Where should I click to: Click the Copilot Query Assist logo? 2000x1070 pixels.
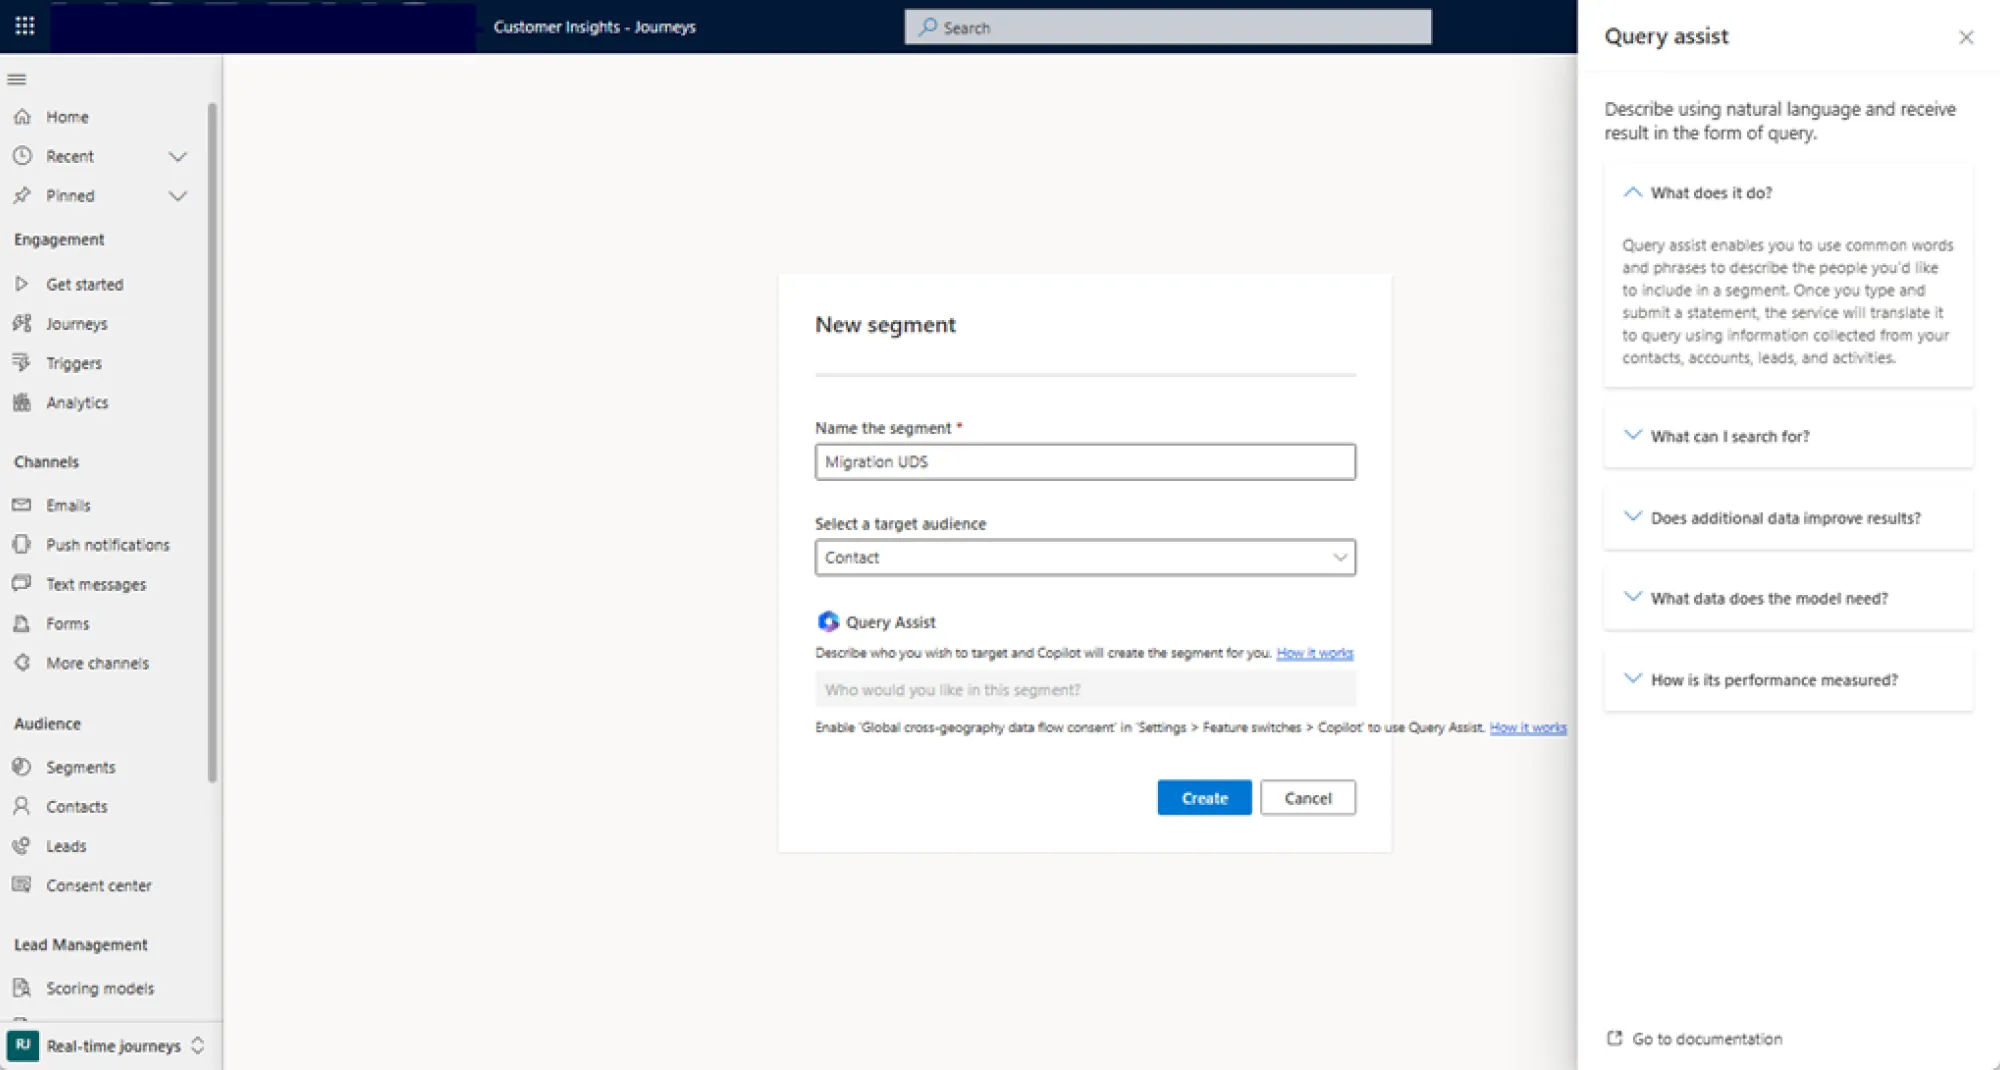coord(828,622)
